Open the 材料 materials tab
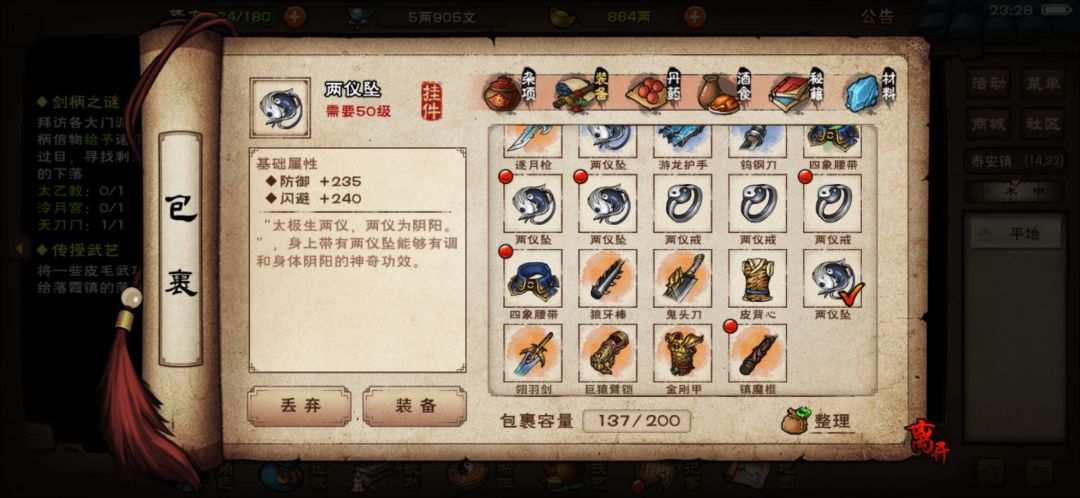Viewport: 1080px width, 498px height. (871, 92)
